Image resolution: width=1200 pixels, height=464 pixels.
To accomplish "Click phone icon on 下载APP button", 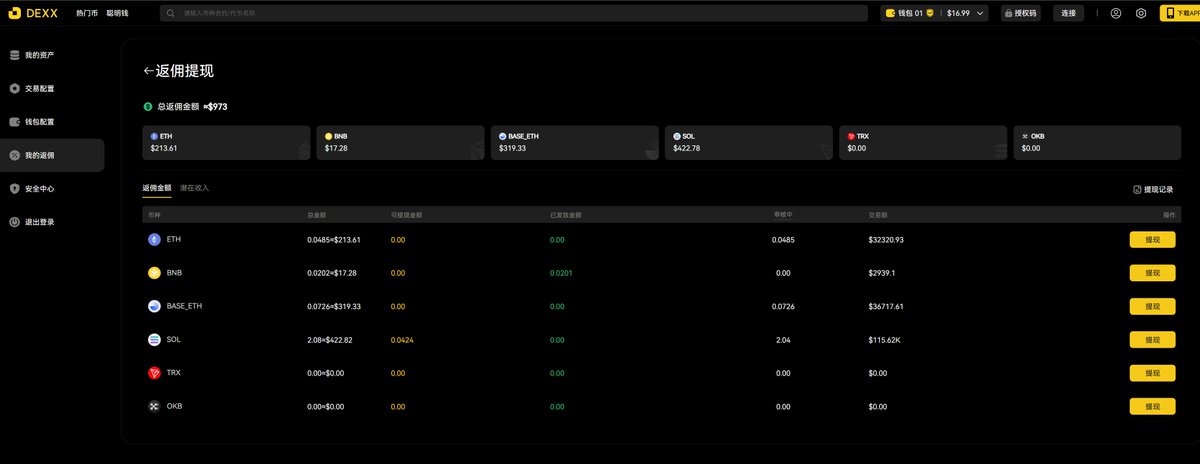I will [1168, 13].
